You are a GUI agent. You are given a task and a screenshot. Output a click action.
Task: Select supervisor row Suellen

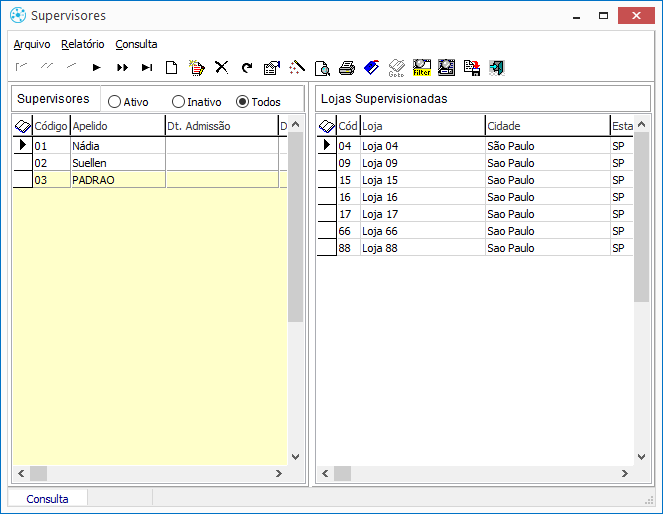click(150, 163)
